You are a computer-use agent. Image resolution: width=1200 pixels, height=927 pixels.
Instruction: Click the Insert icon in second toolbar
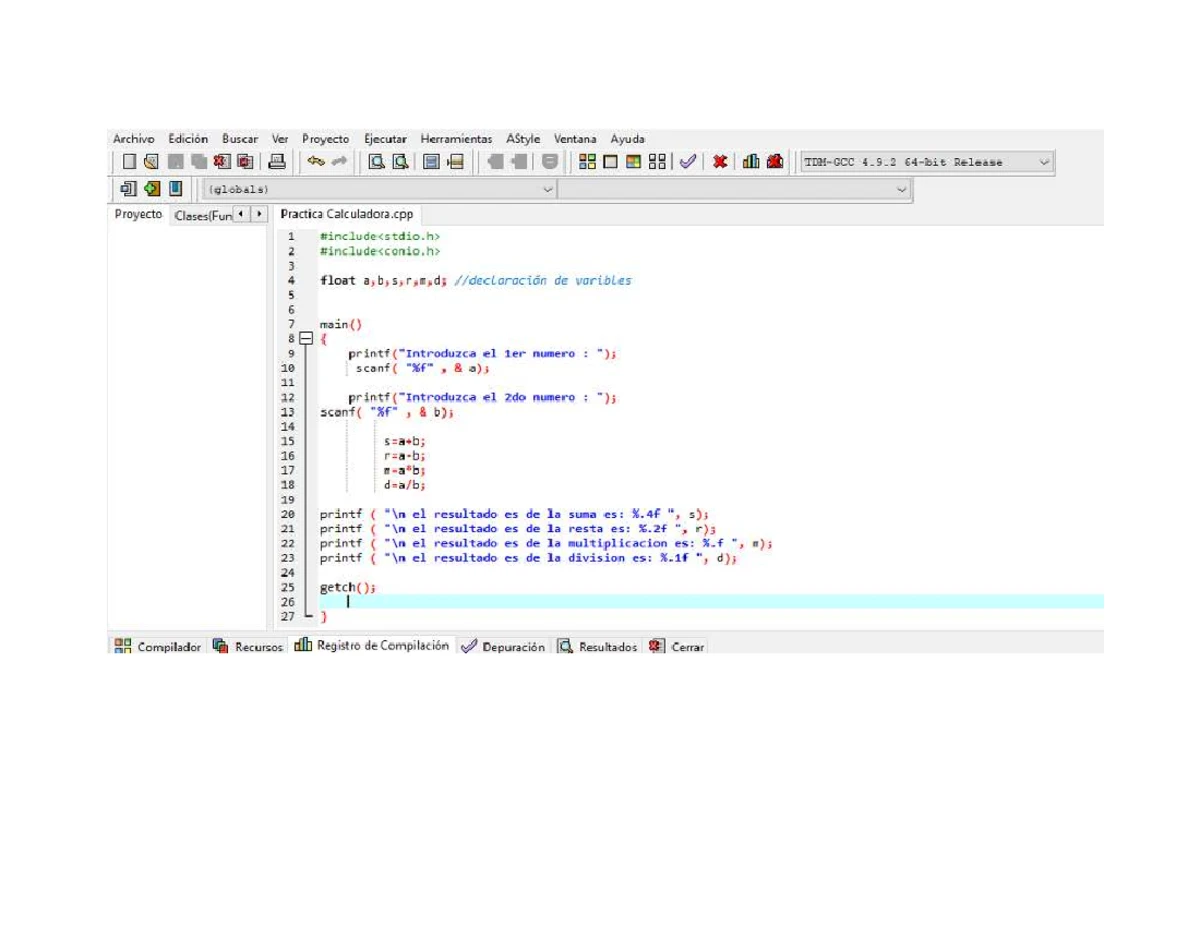click(128, 188)
